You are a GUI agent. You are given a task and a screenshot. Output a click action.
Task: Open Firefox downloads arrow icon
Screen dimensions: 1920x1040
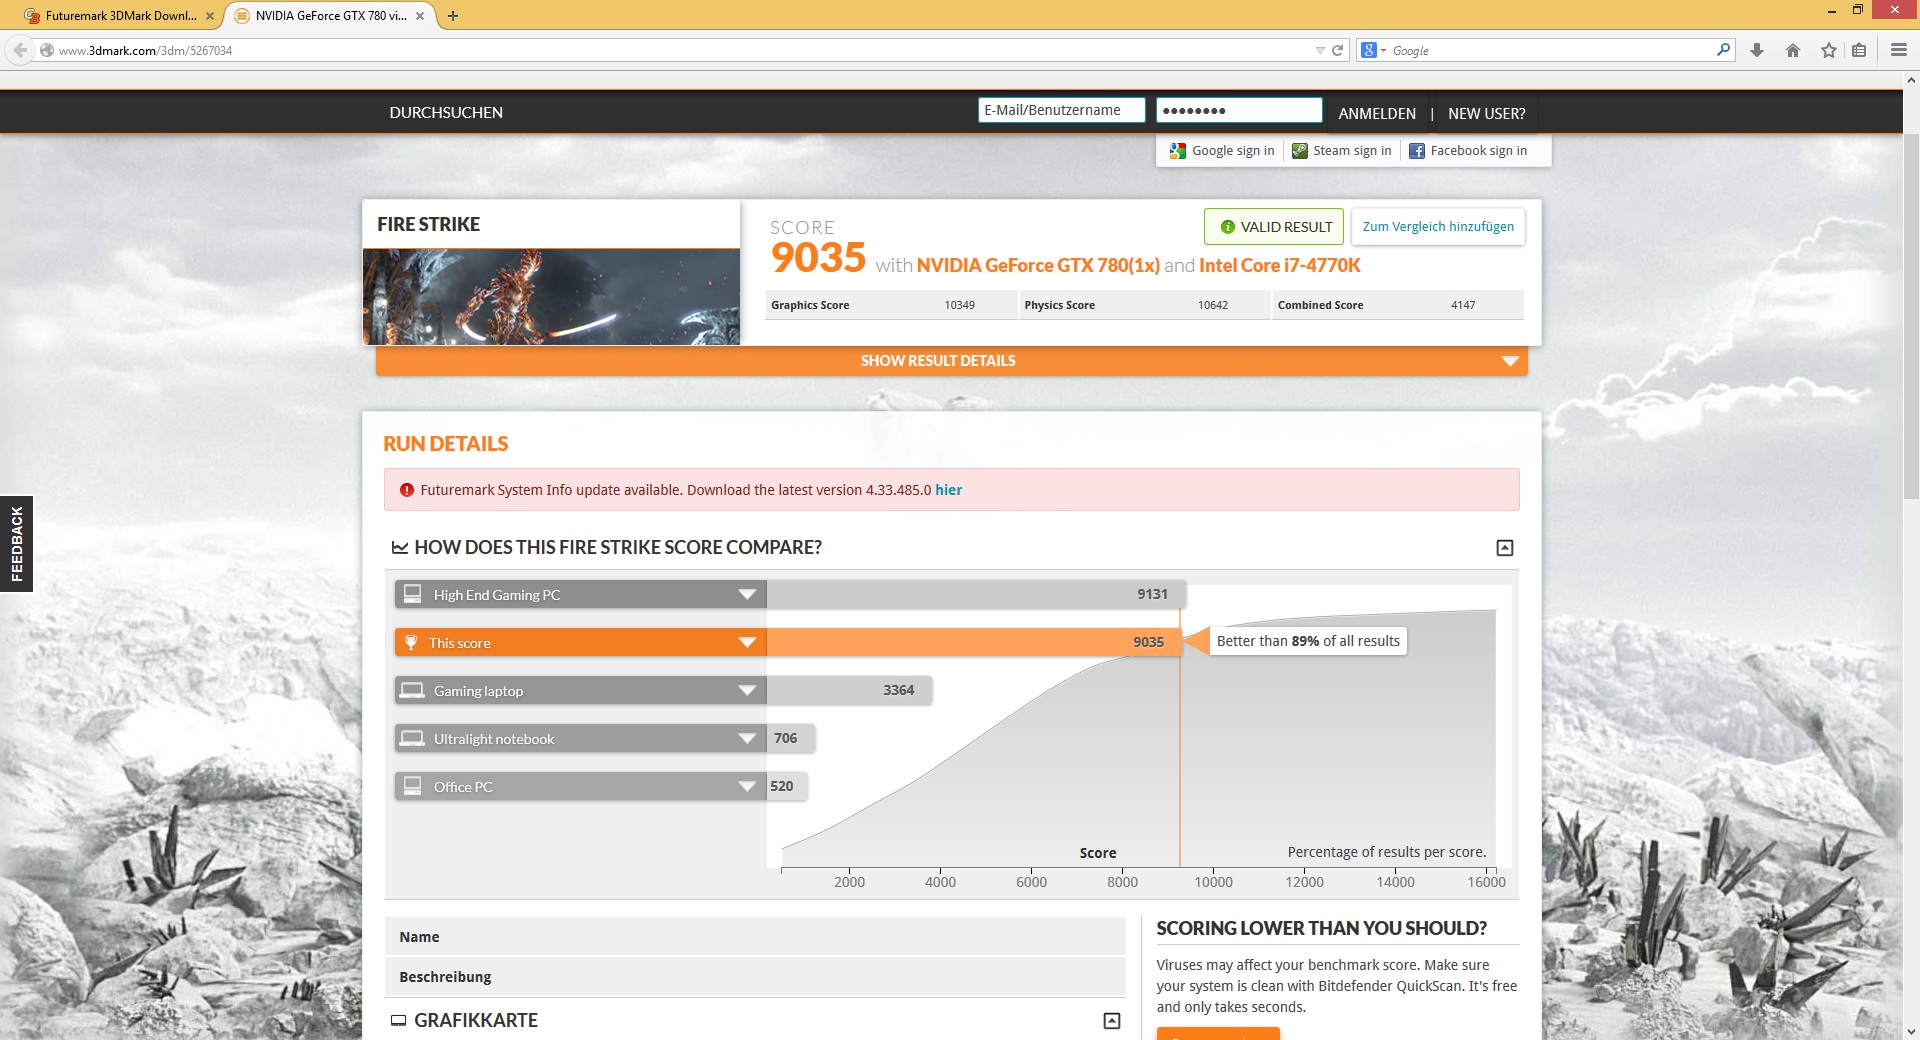(1757, 50)
